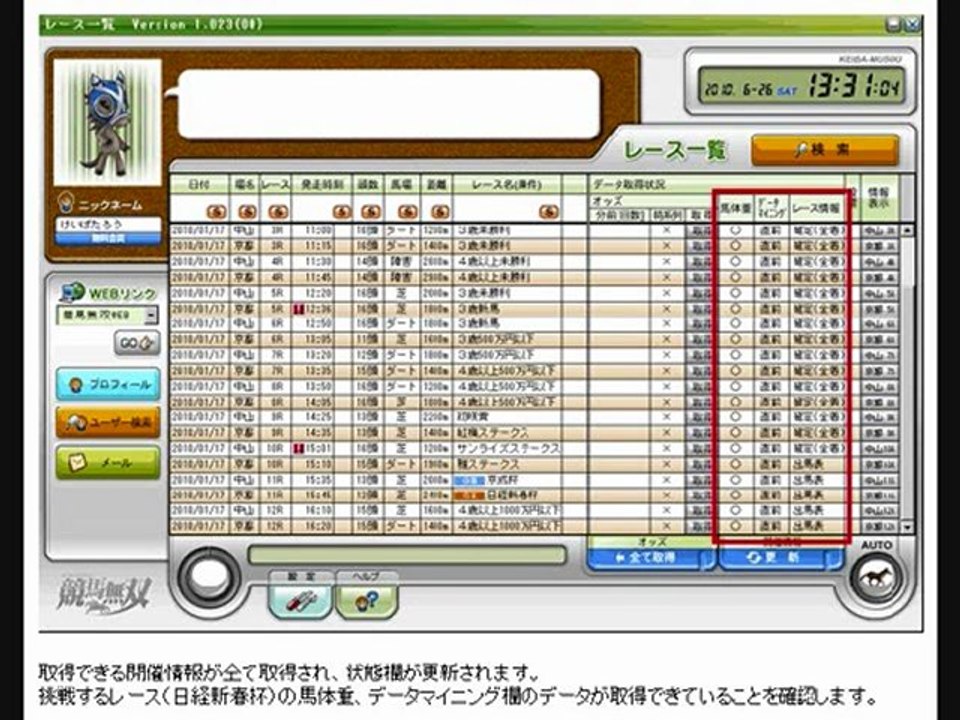Click the 16:20 start time cell
960x720 pixels.
tap(318, 527)
